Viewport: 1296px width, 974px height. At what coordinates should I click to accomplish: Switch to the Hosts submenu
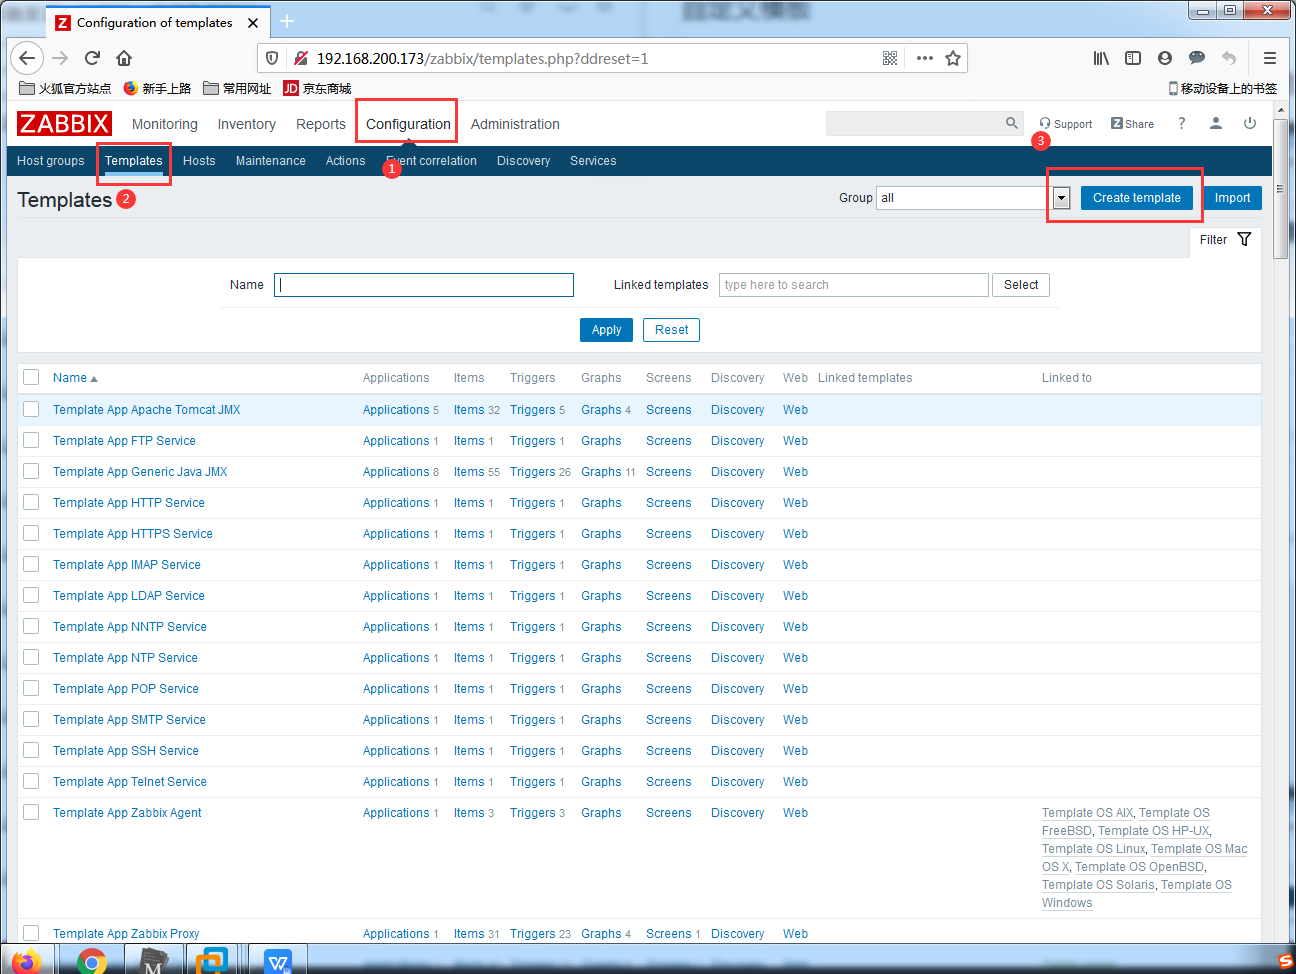[199, 161]
